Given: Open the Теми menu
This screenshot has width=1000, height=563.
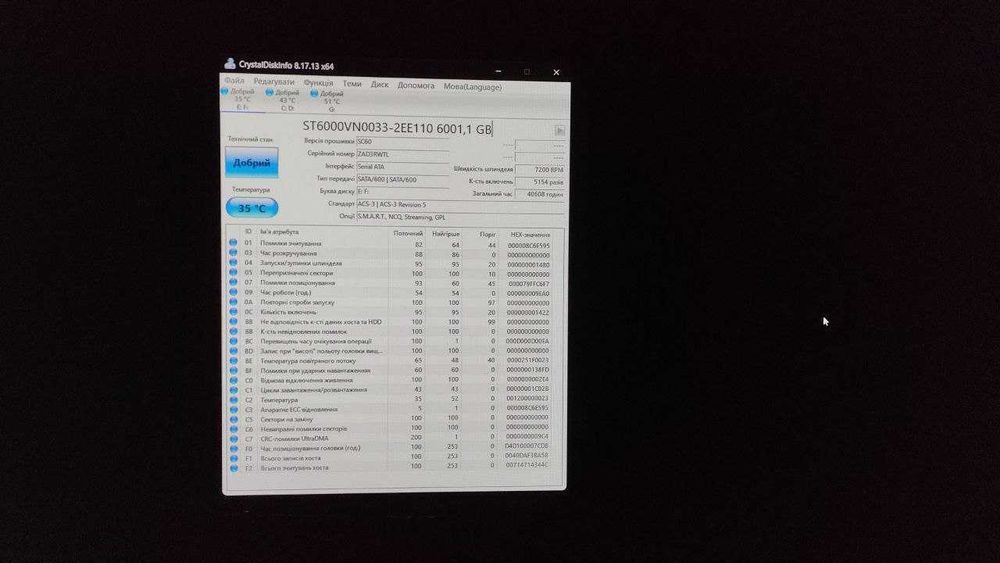Looking at the screenshot, I should (x=352, y=84).
